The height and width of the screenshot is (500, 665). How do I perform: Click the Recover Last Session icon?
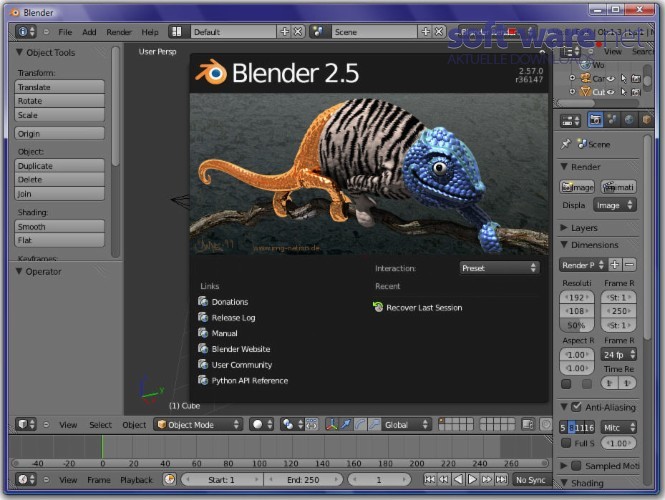(x=377, y=307)
